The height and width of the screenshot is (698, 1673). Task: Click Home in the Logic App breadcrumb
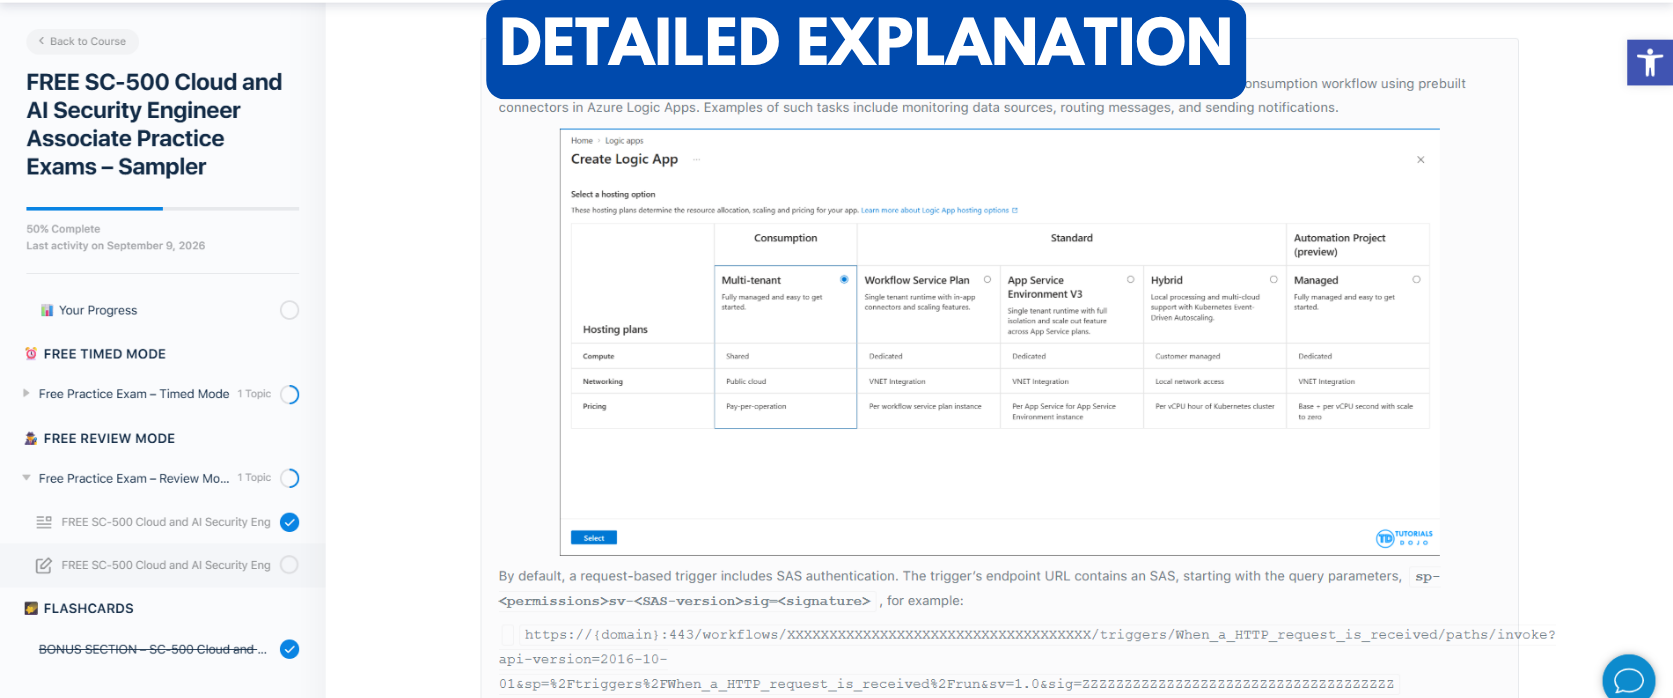[582, 141]
